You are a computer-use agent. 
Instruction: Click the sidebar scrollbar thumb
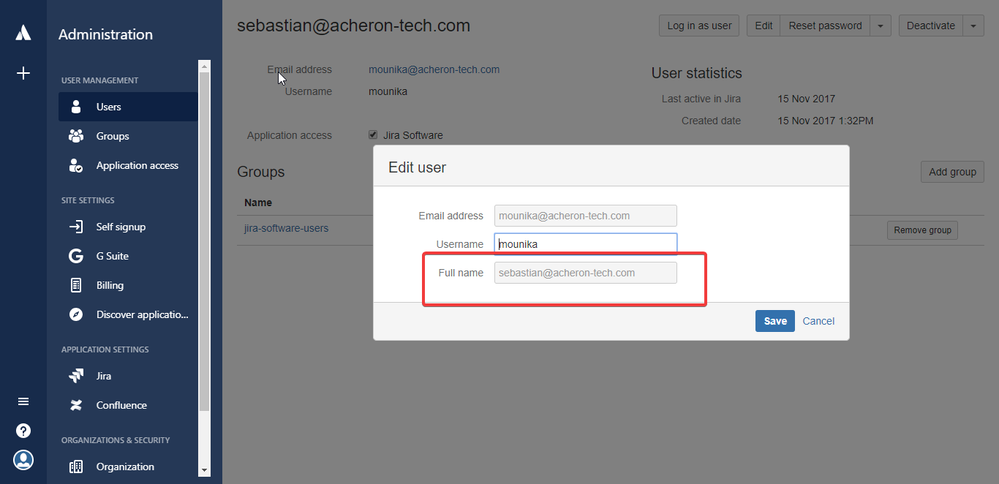[x=204, y=242]
